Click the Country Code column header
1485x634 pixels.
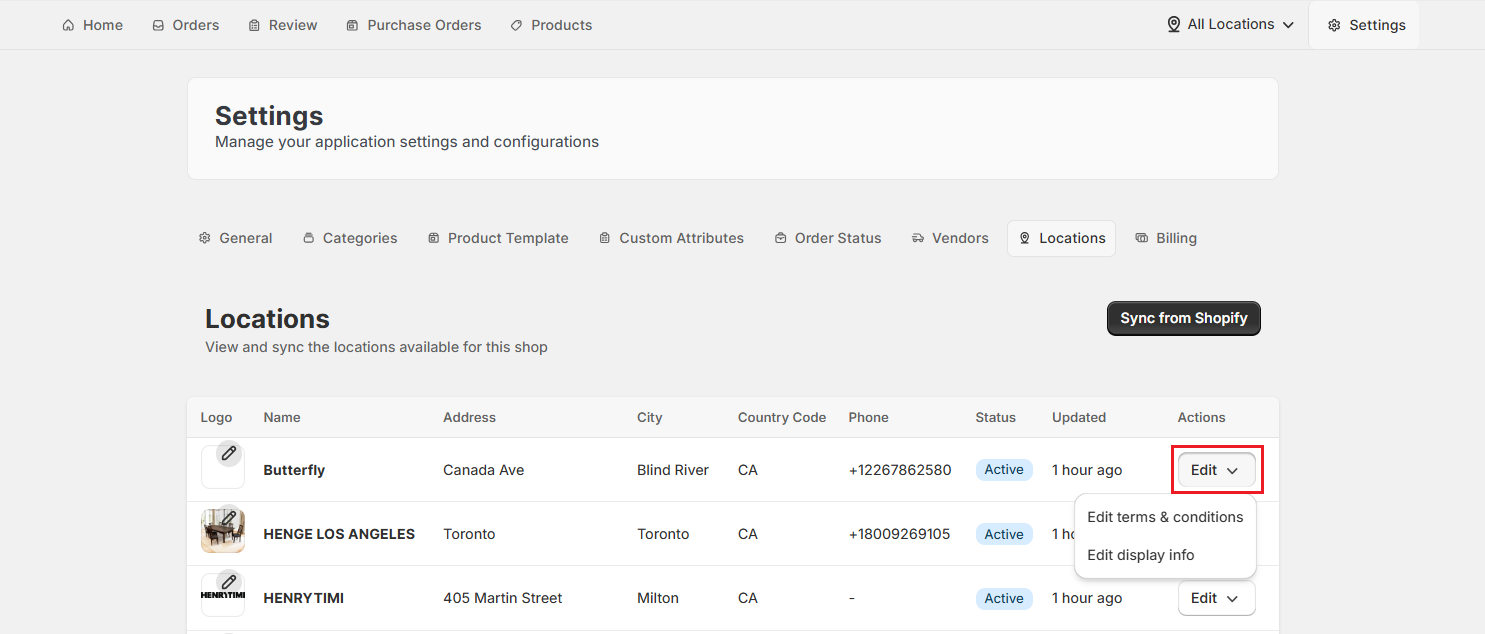pos(782,417)
